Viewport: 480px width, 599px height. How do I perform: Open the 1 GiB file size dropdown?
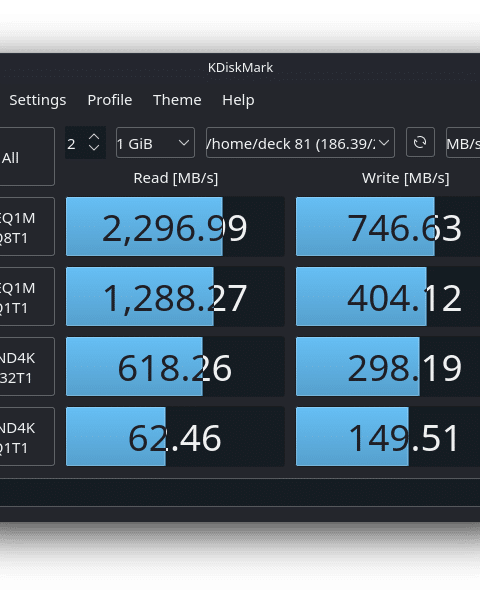coord(155,143)
